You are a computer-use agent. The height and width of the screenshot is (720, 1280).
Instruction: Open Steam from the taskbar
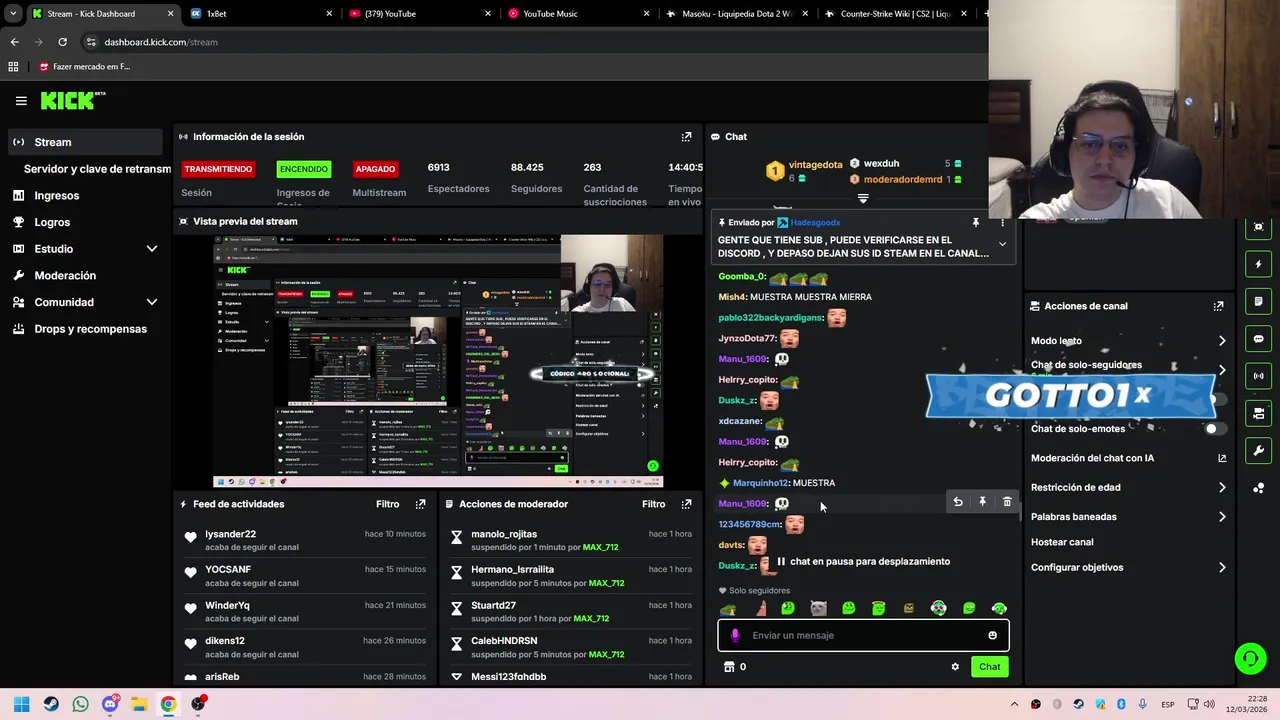[x=51, y=704]
